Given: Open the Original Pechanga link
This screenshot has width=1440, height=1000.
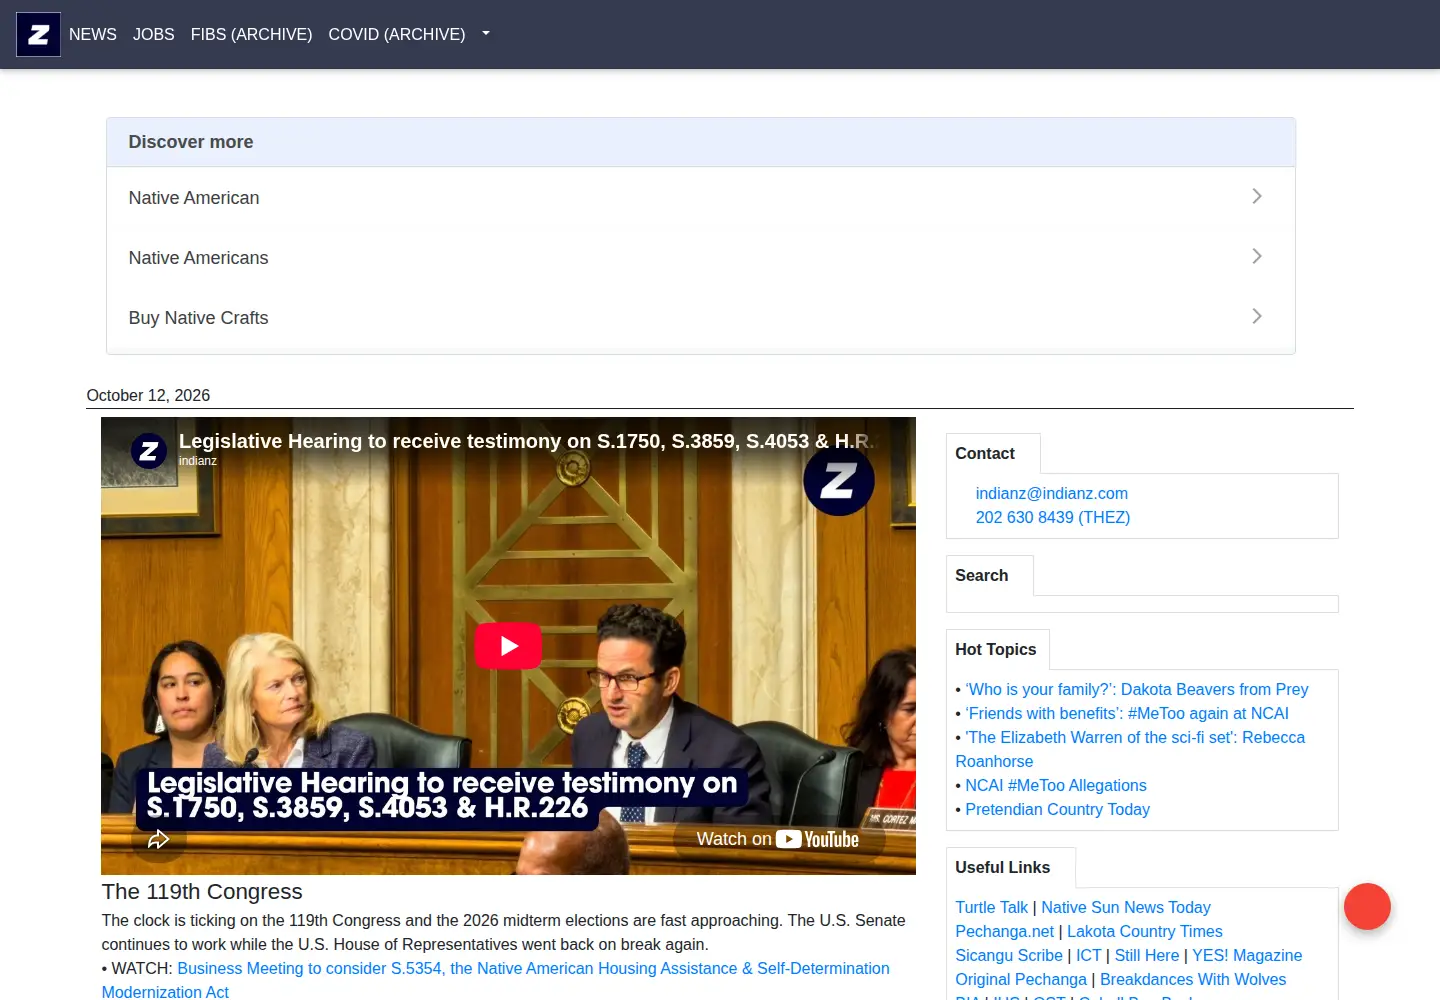Looking at the screenshot, I should click(1021, 979).
